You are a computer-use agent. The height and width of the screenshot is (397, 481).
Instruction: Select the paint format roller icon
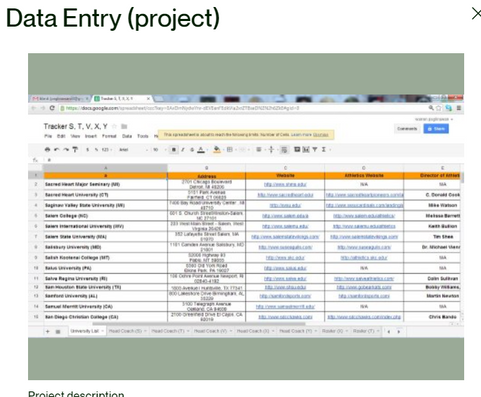tap(75, 150)
